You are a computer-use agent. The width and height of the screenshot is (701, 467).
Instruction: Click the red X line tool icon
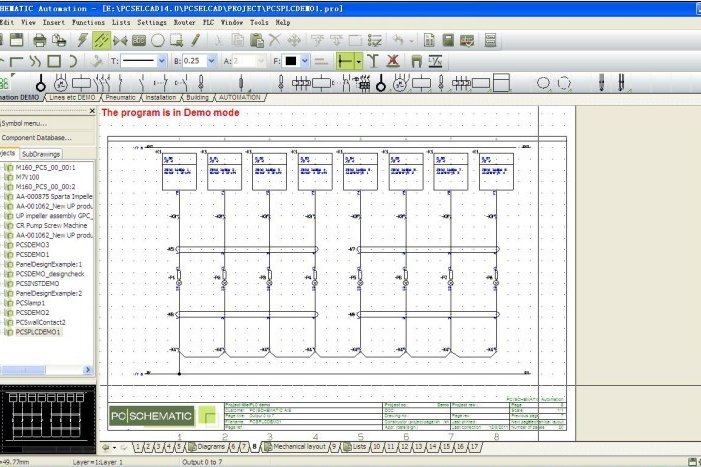(393, 61)
